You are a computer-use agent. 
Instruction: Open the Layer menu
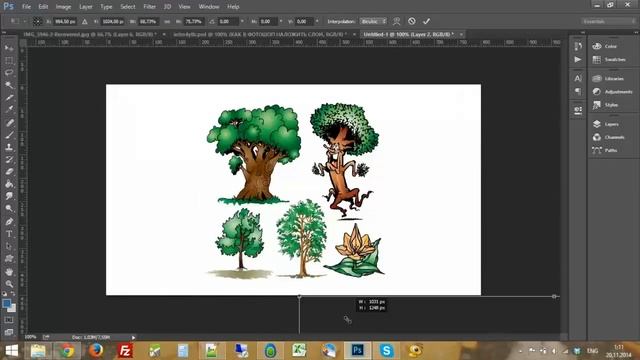(x=86, y=7)
